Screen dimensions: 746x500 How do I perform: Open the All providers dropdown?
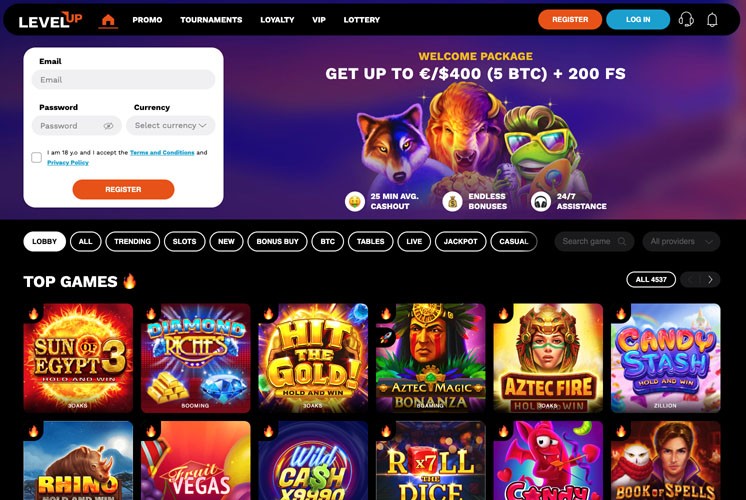[681, 241]
